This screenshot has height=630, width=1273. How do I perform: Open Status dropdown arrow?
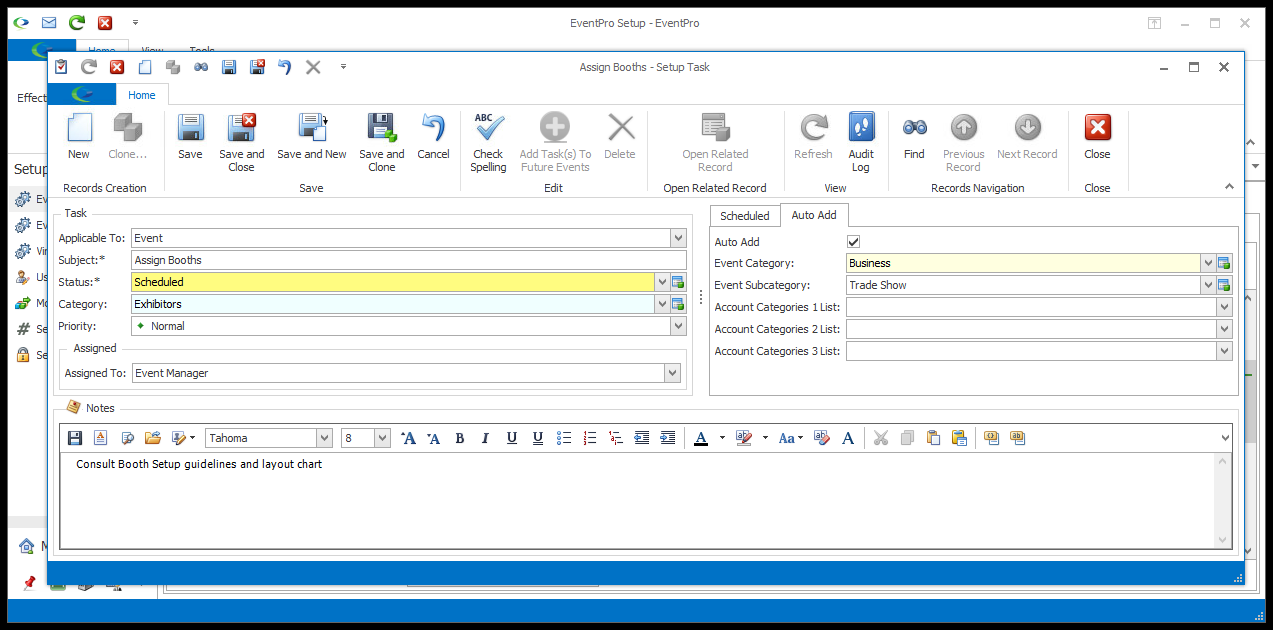(661, 282)
